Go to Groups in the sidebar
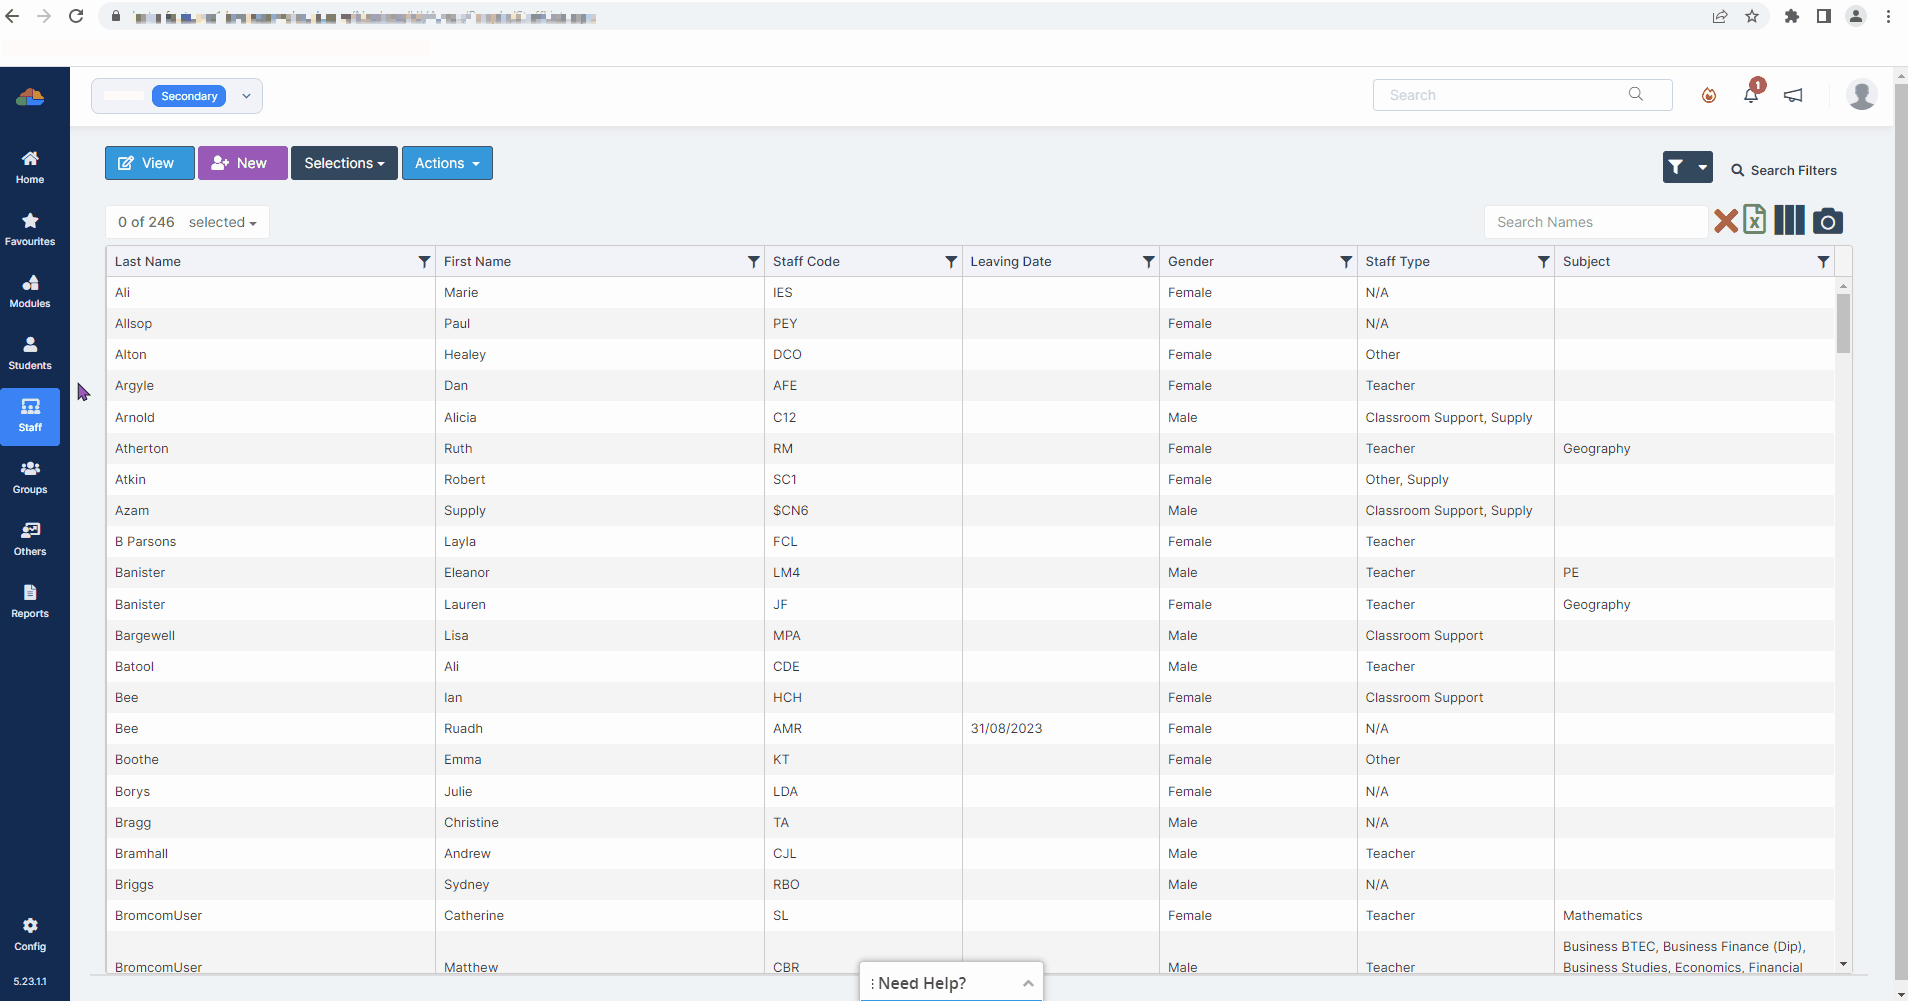This screenshot has width=1908, height=1001. coord(30,477)
